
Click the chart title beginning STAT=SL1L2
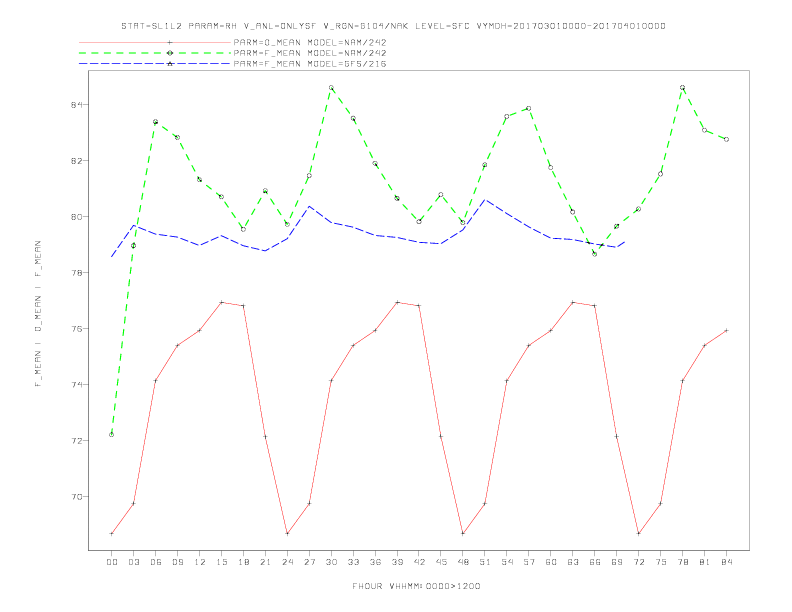click(393, 26)
